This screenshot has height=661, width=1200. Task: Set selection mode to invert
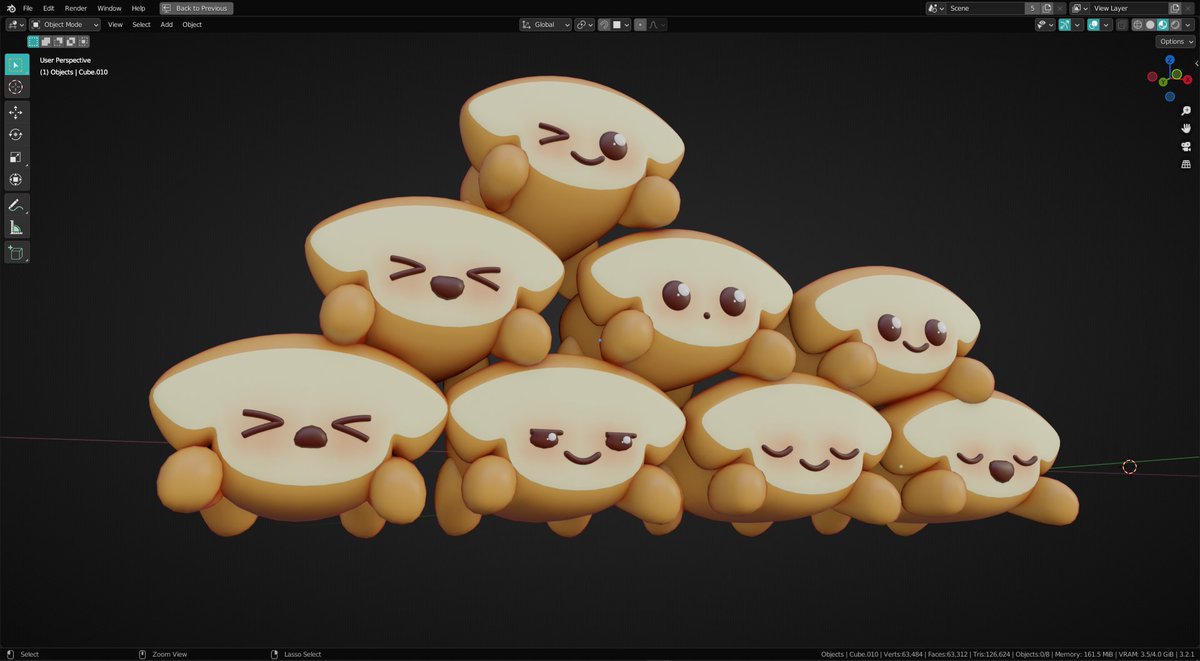point(71,41)
